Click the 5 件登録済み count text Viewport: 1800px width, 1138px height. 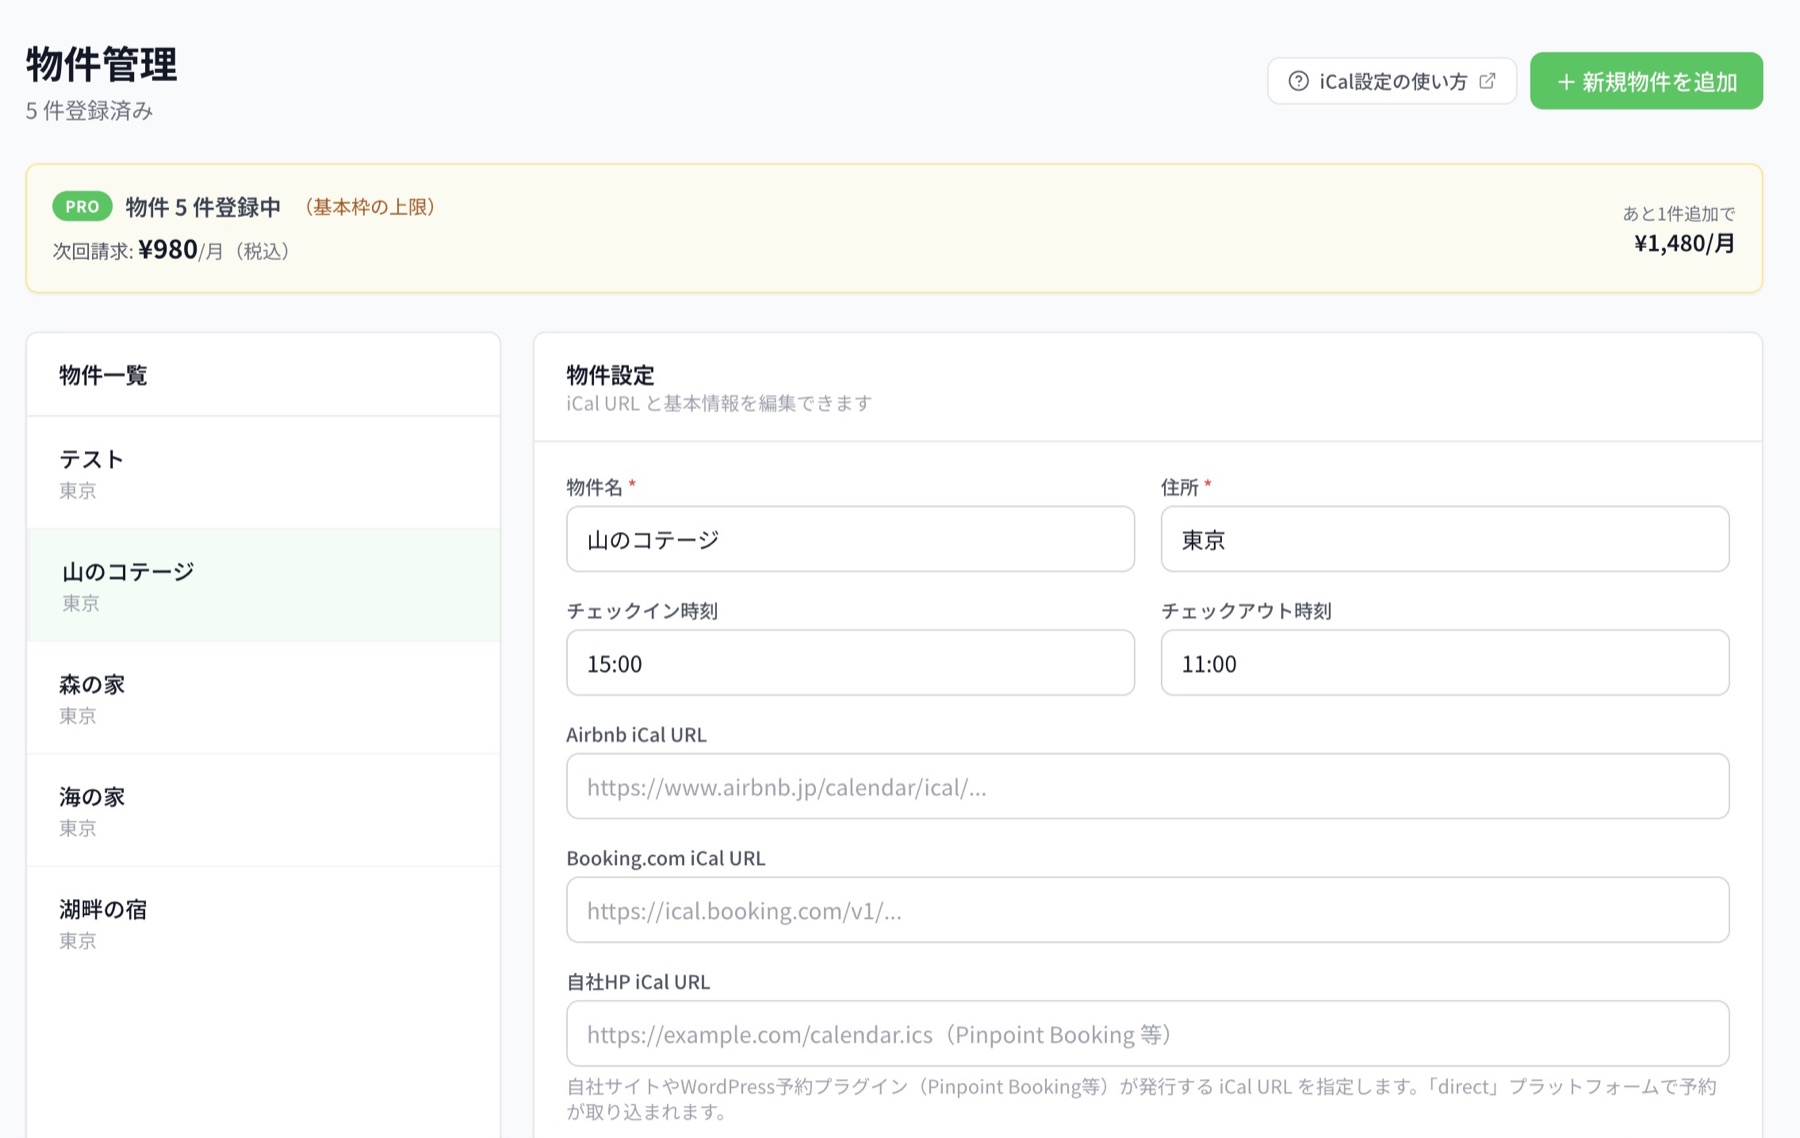coord(89,111)
